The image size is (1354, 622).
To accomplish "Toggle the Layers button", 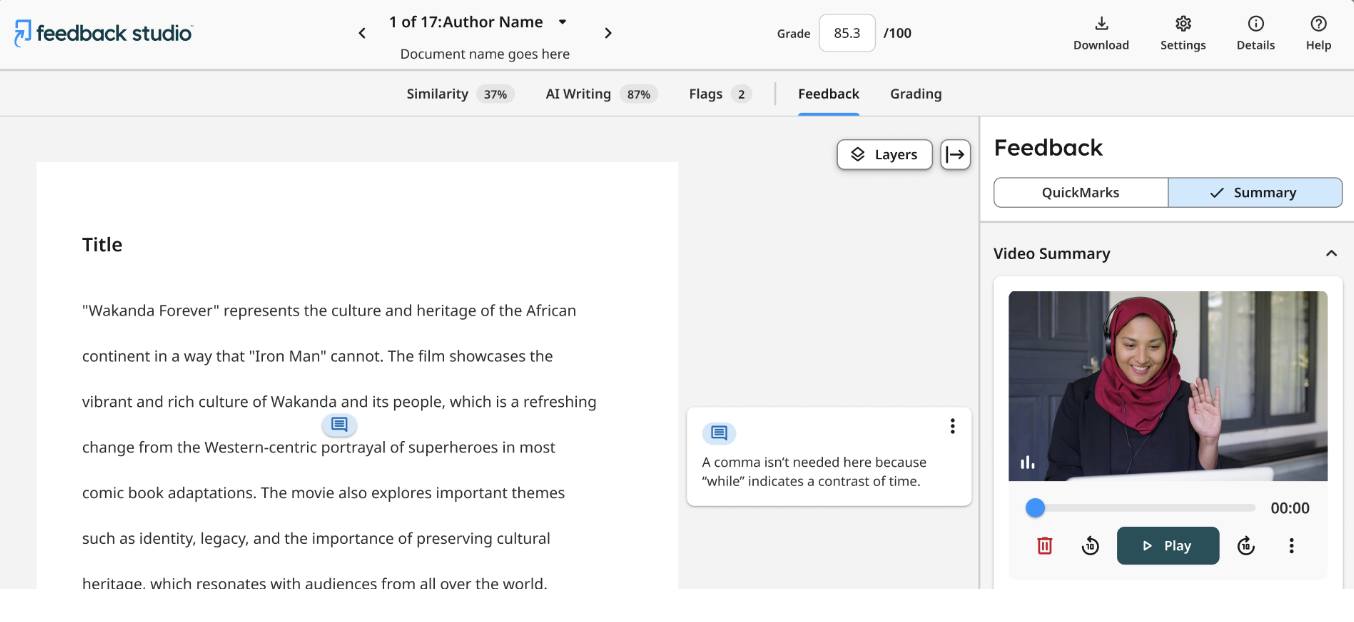I will click(x=884, y=155).
